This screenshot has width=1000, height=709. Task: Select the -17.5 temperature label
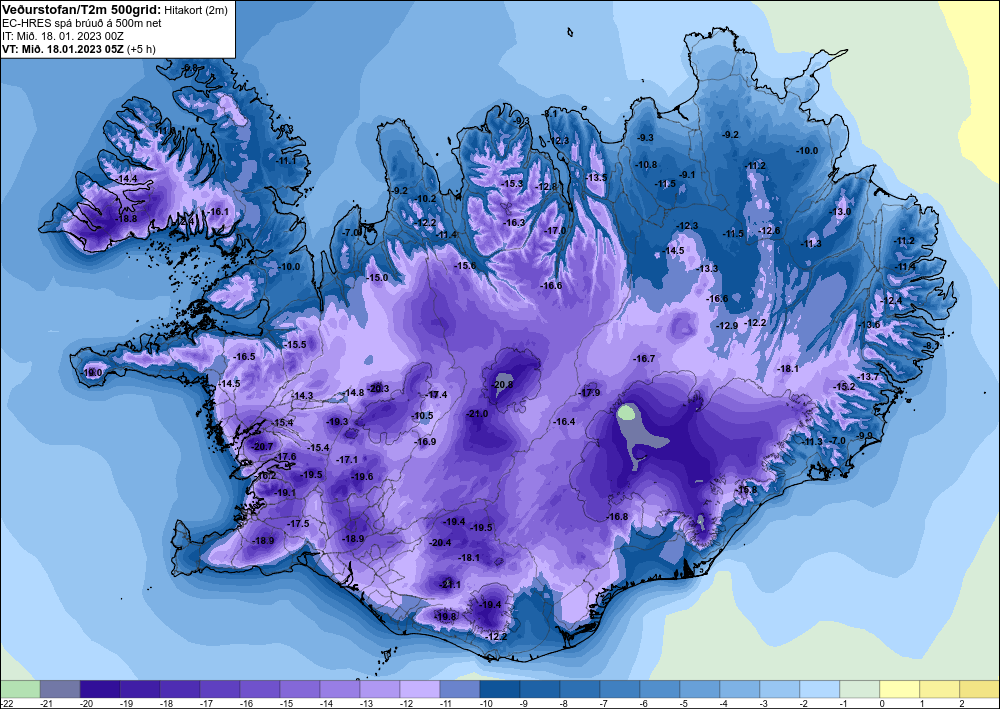[x=298, y=523]
